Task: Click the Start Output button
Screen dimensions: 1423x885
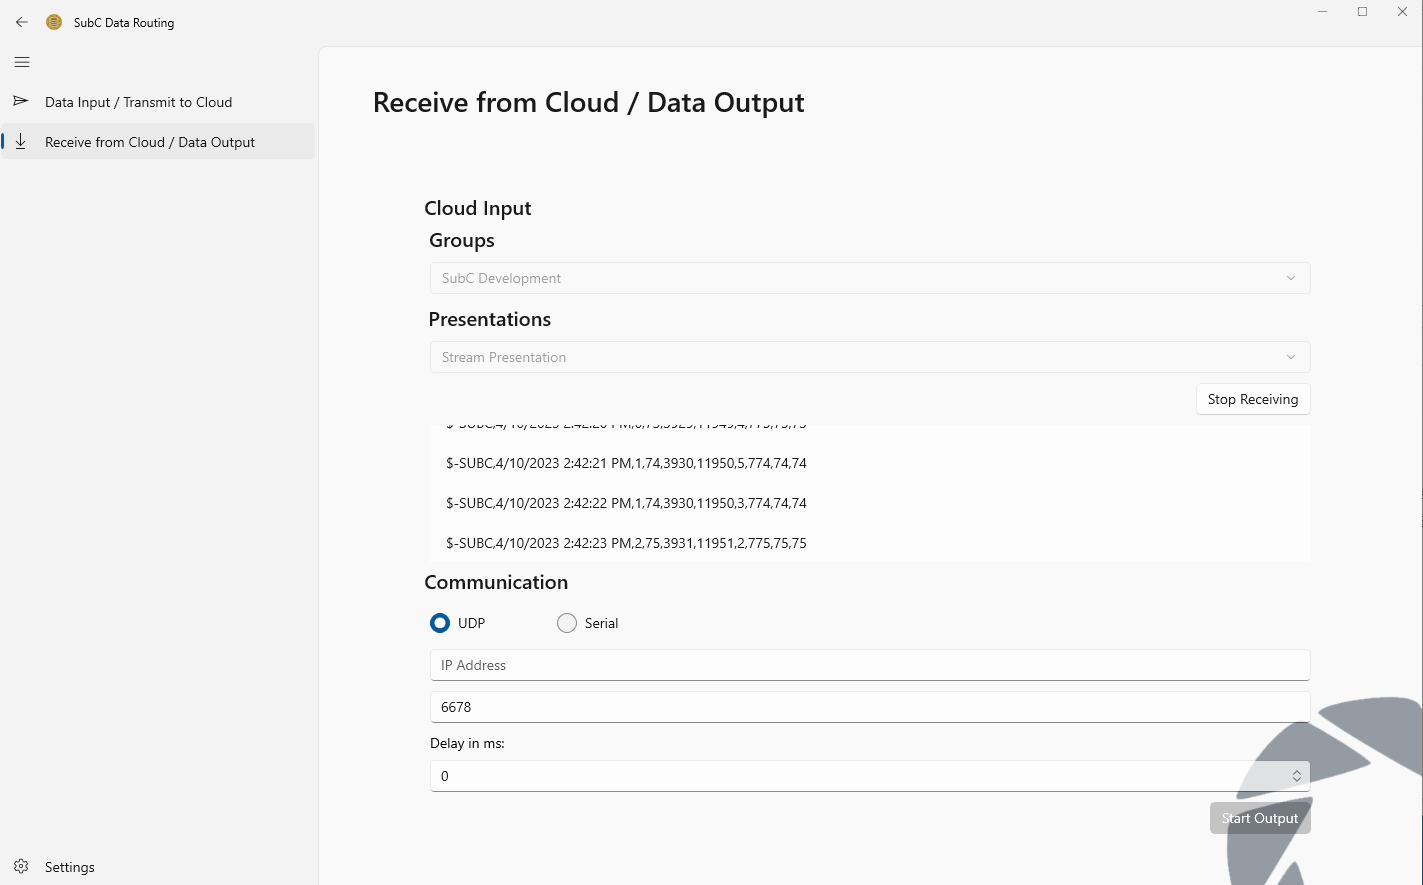Action: click(1259, 818)
